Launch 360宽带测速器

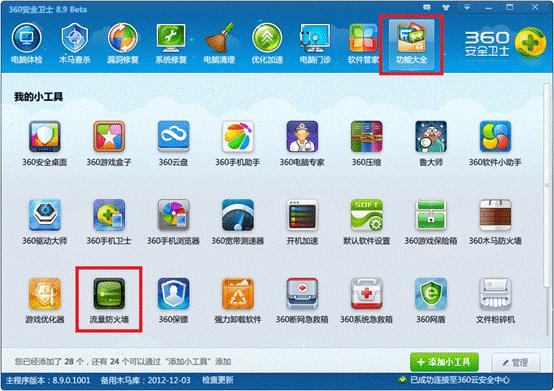(x=237, y=222)
